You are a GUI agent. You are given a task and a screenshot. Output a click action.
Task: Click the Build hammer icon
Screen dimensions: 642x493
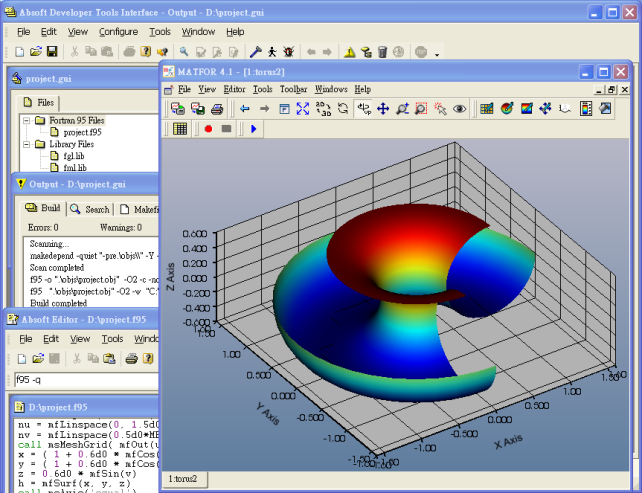[x=256, y=52]
